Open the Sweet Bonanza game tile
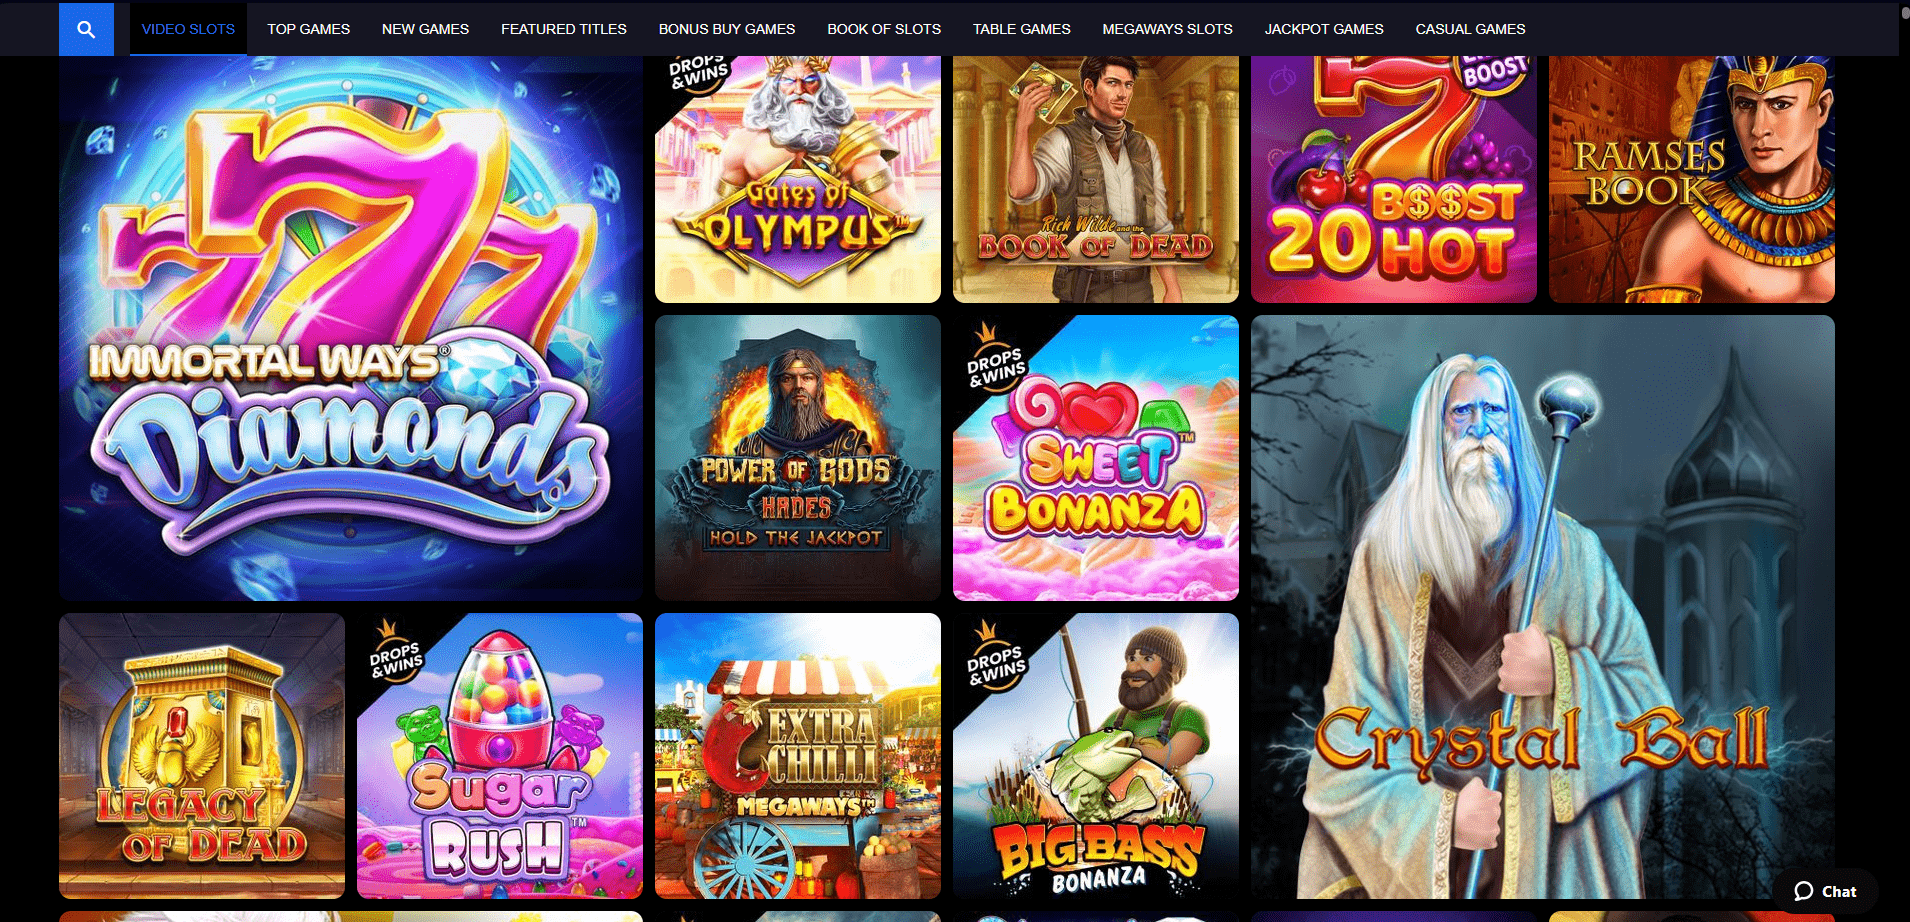 click(x=1096, y=458)
